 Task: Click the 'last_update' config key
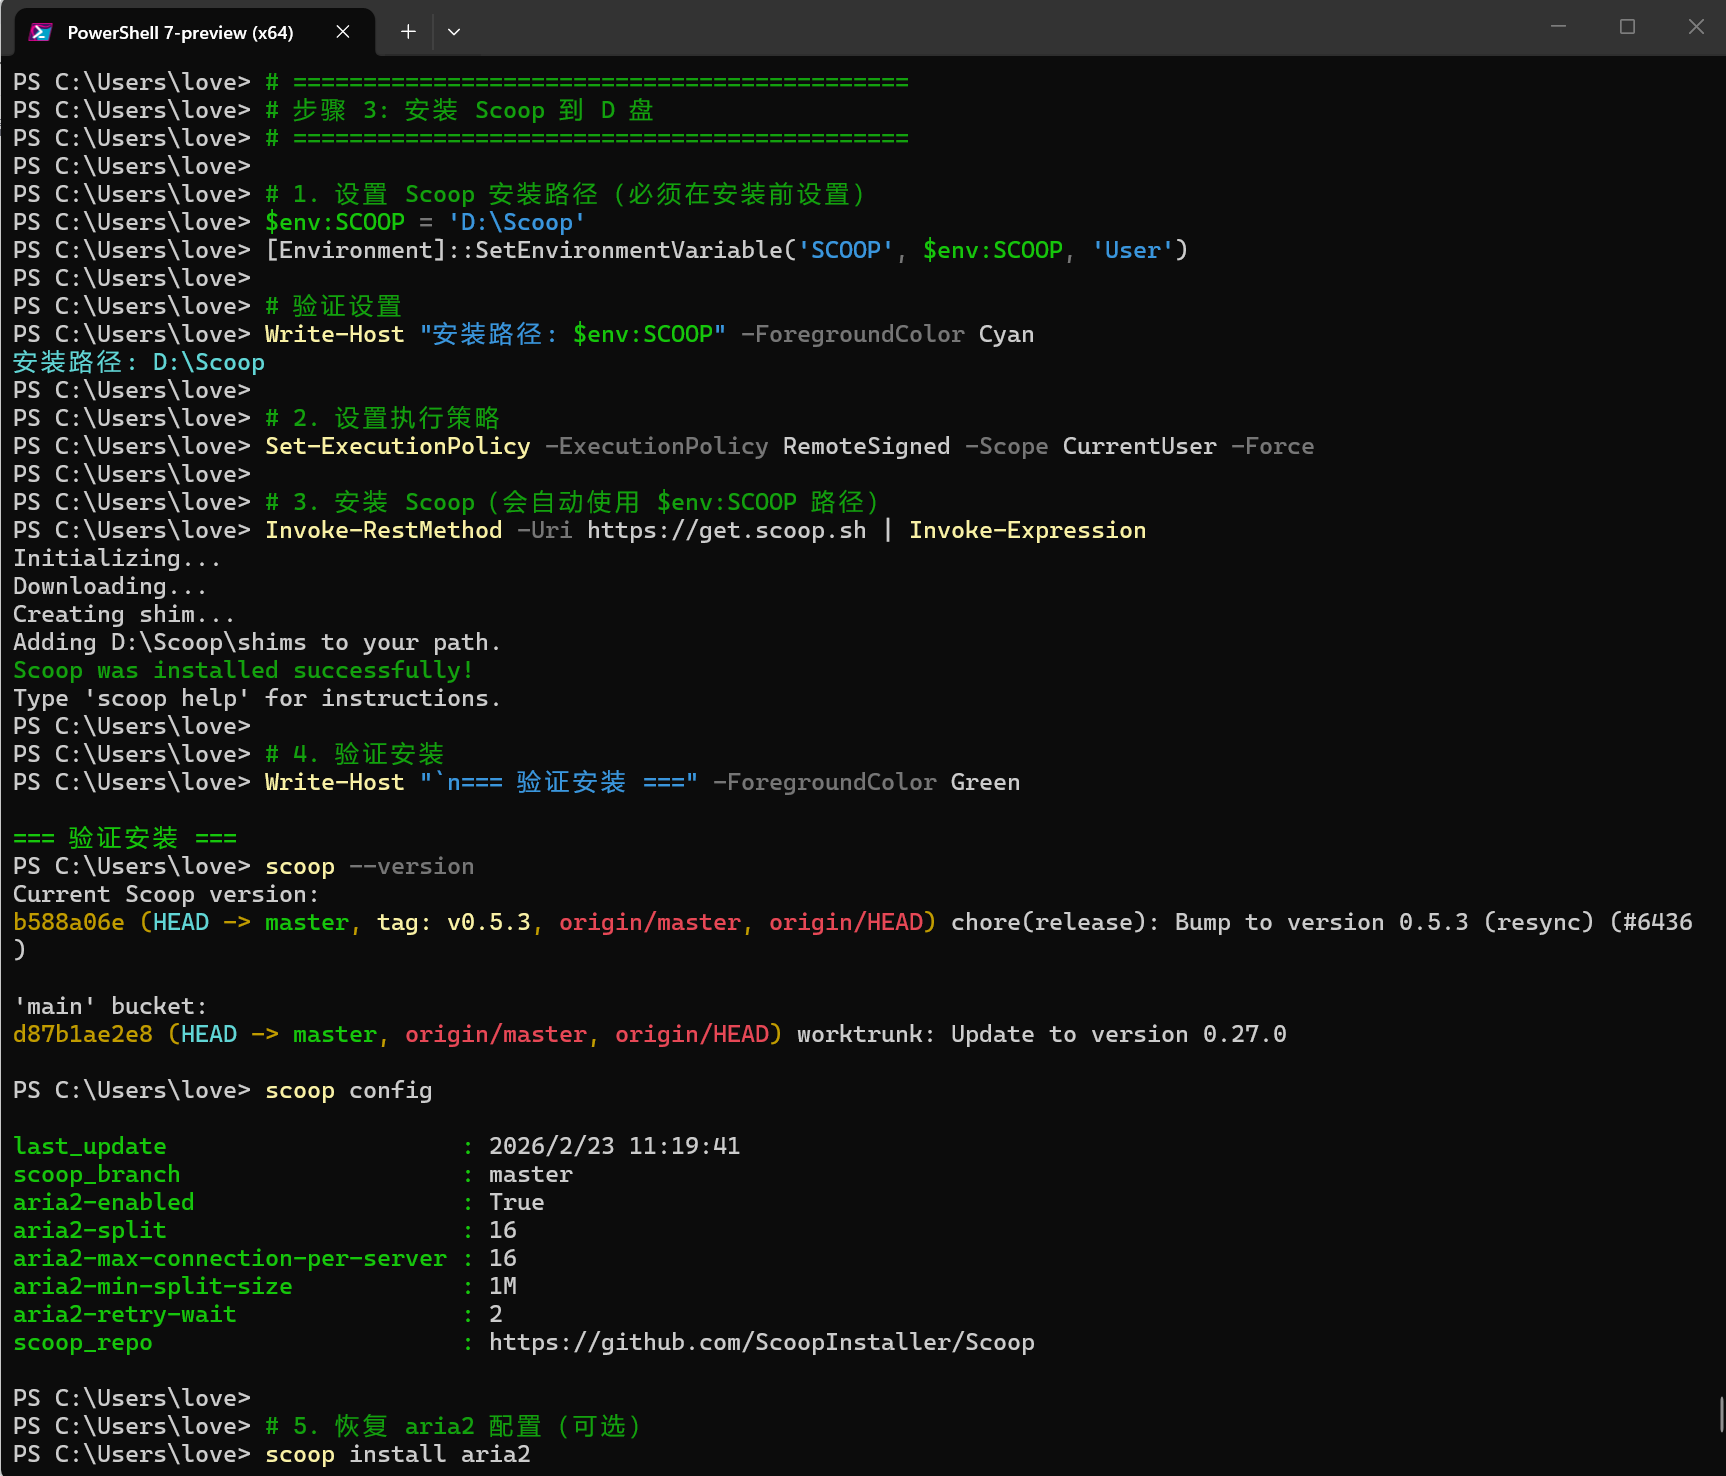pyautogui.click(x=90, y=1146)
